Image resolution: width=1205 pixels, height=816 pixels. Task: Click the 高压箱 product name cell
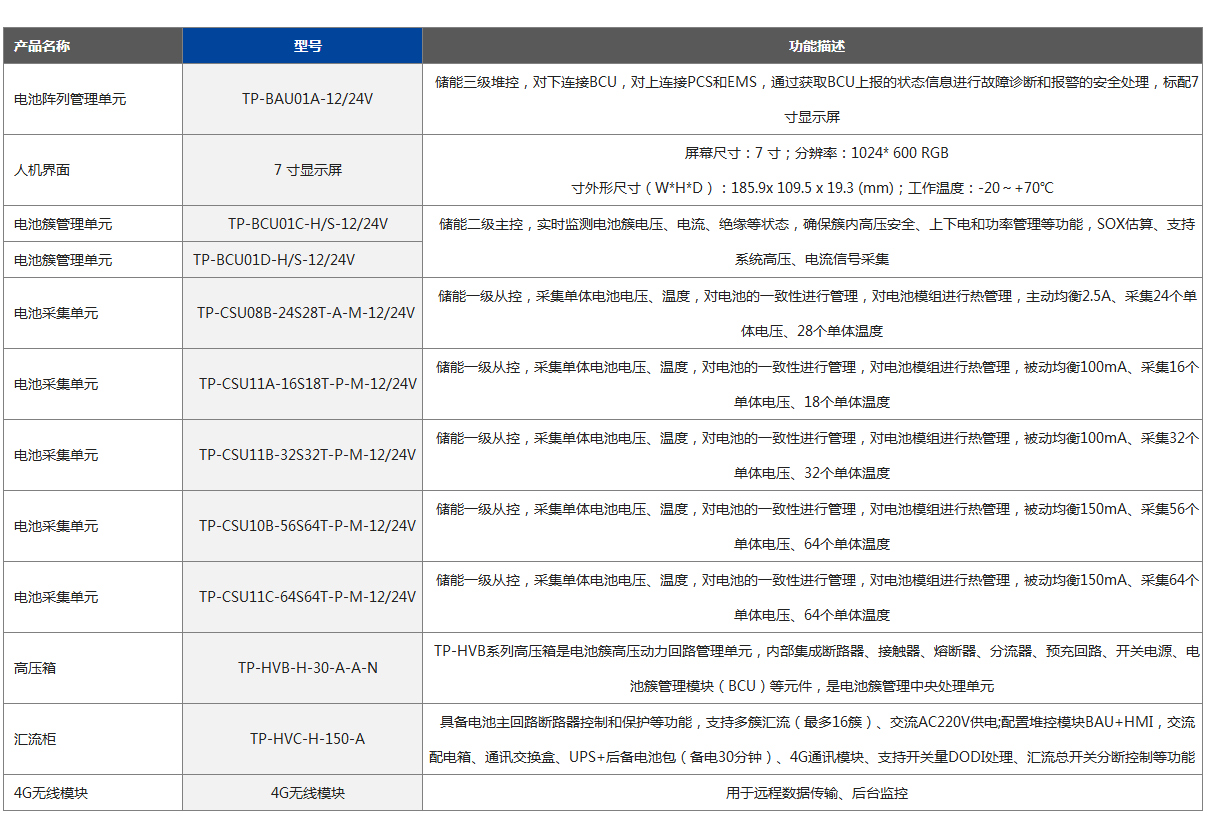pyautogui.click(x=35, y=668)
